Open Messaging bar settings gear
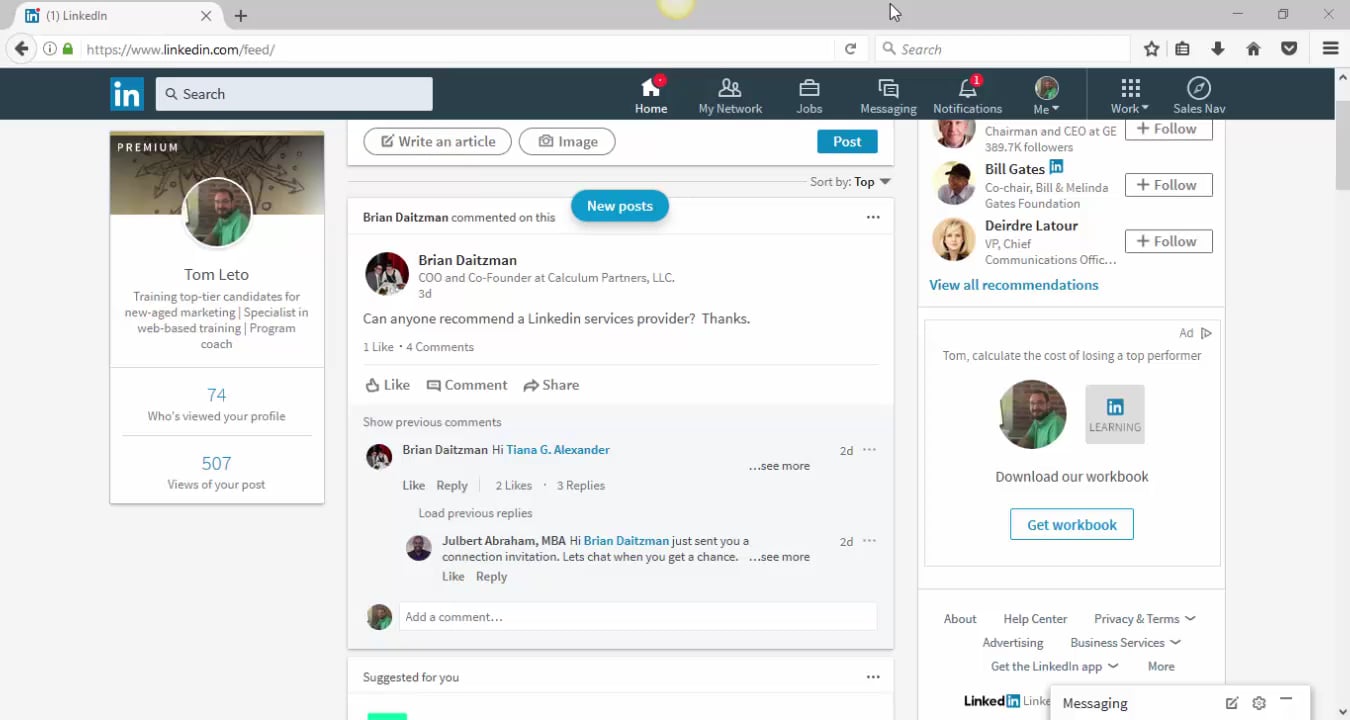 tap(1259, 703)
